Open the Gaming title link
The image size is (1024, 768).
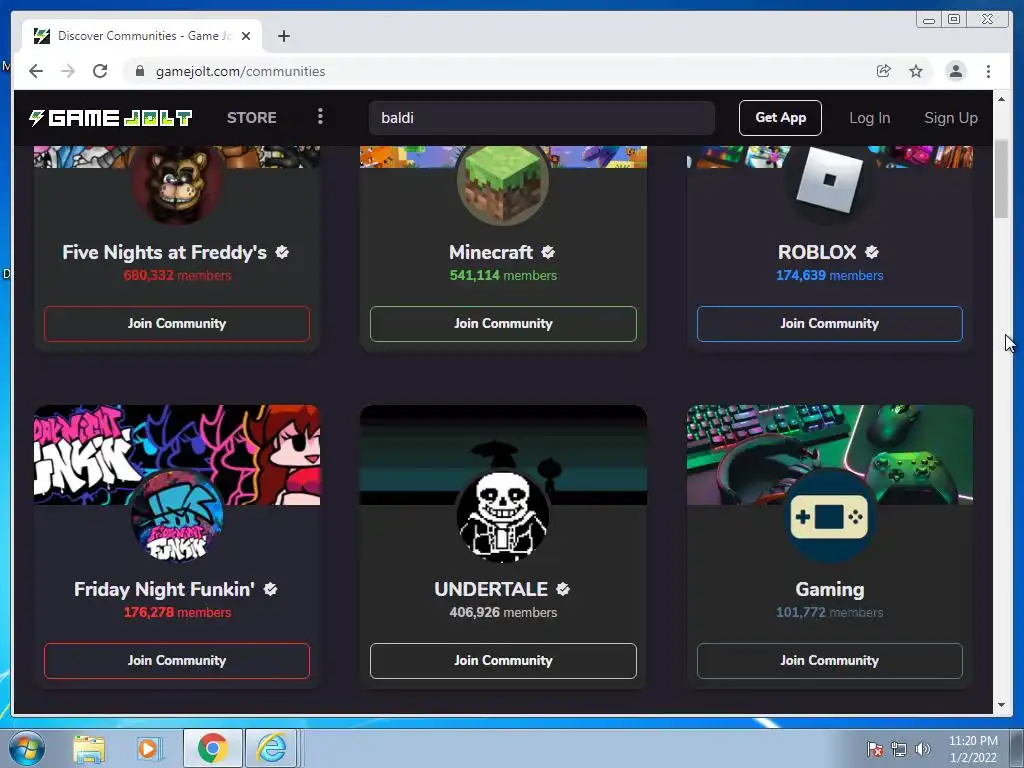click(x=829, y=589)
